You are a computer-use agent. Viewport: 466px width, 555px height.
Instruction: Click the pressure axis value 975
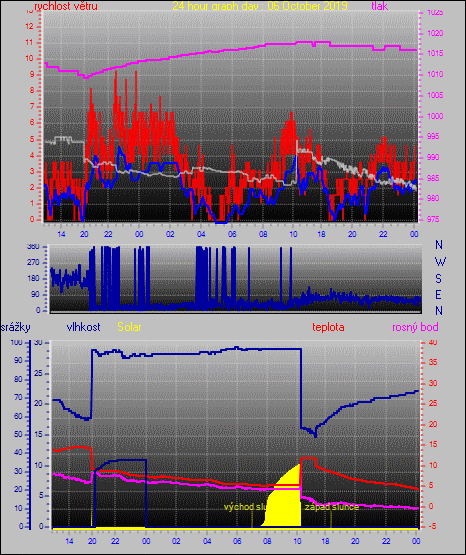point(433,219)
